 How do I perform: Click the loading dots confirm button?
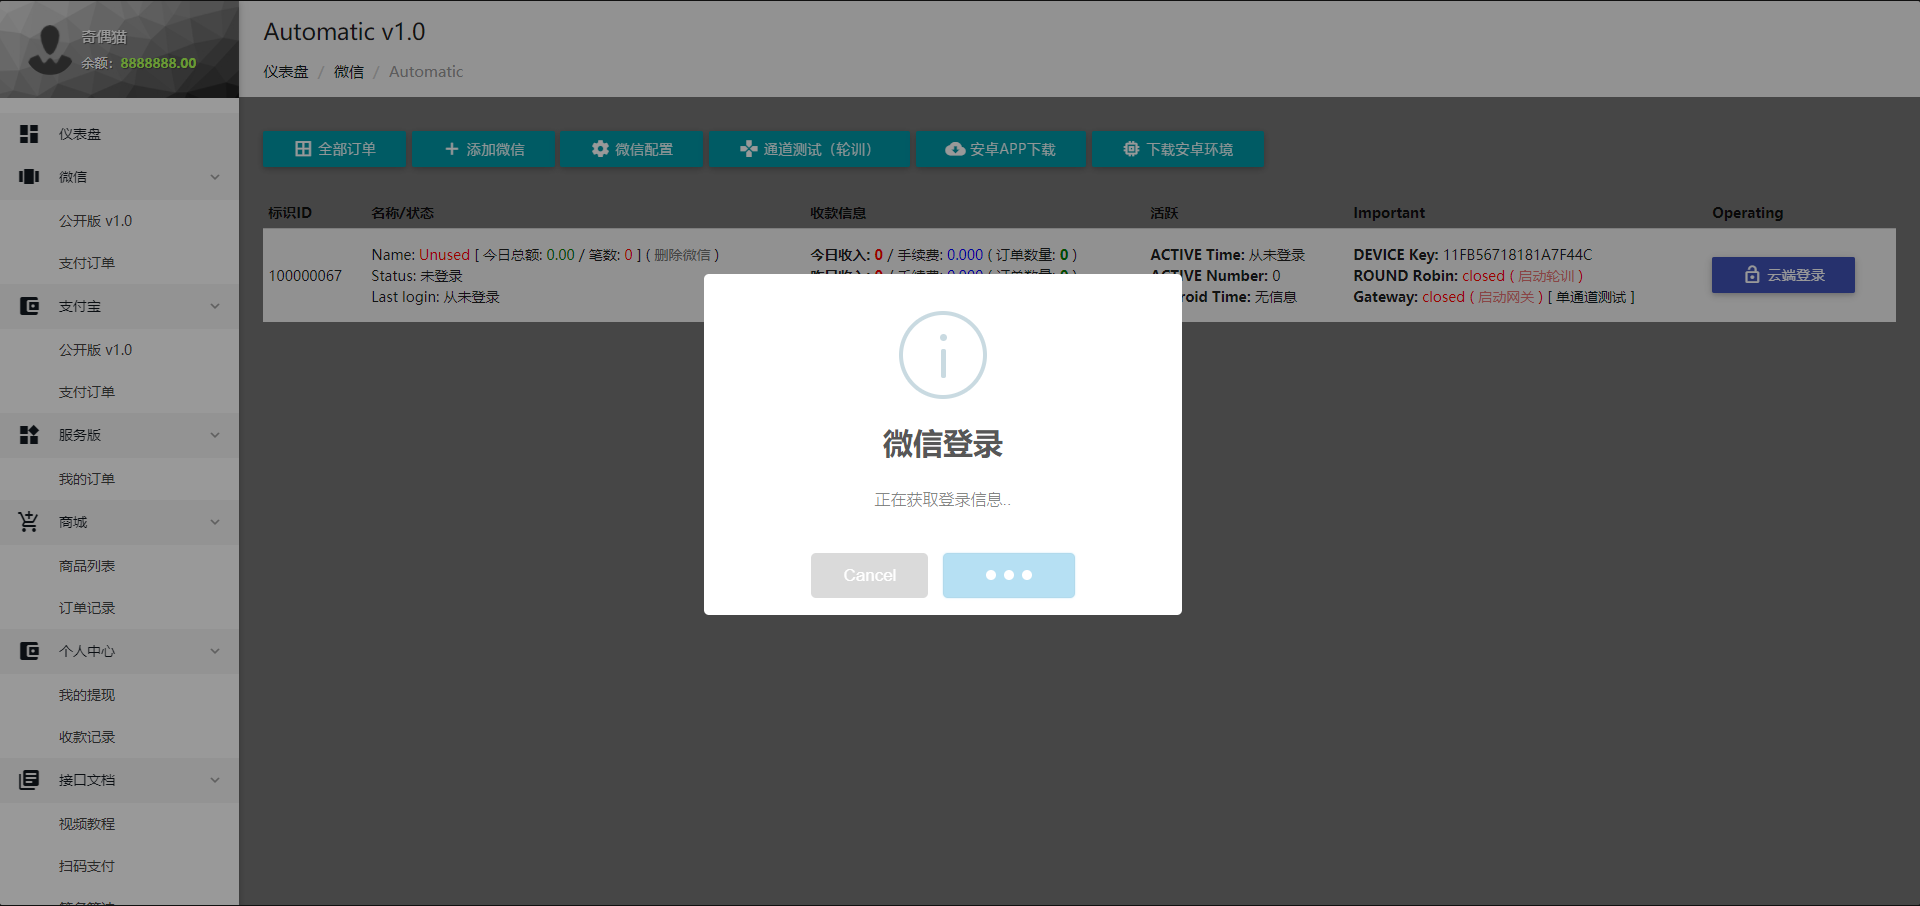[x=1009, y=575]
